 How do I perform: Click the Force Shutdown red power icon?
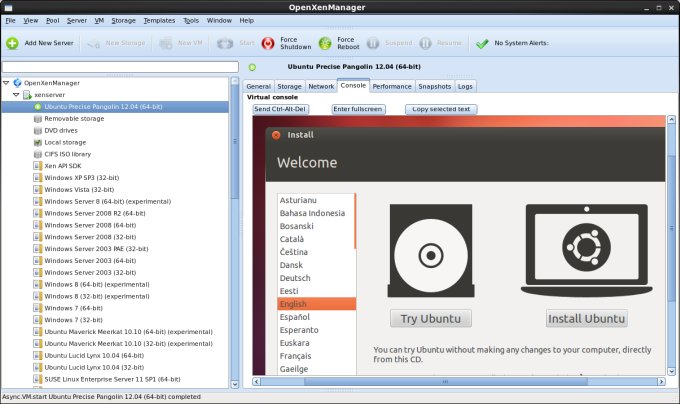268,43
